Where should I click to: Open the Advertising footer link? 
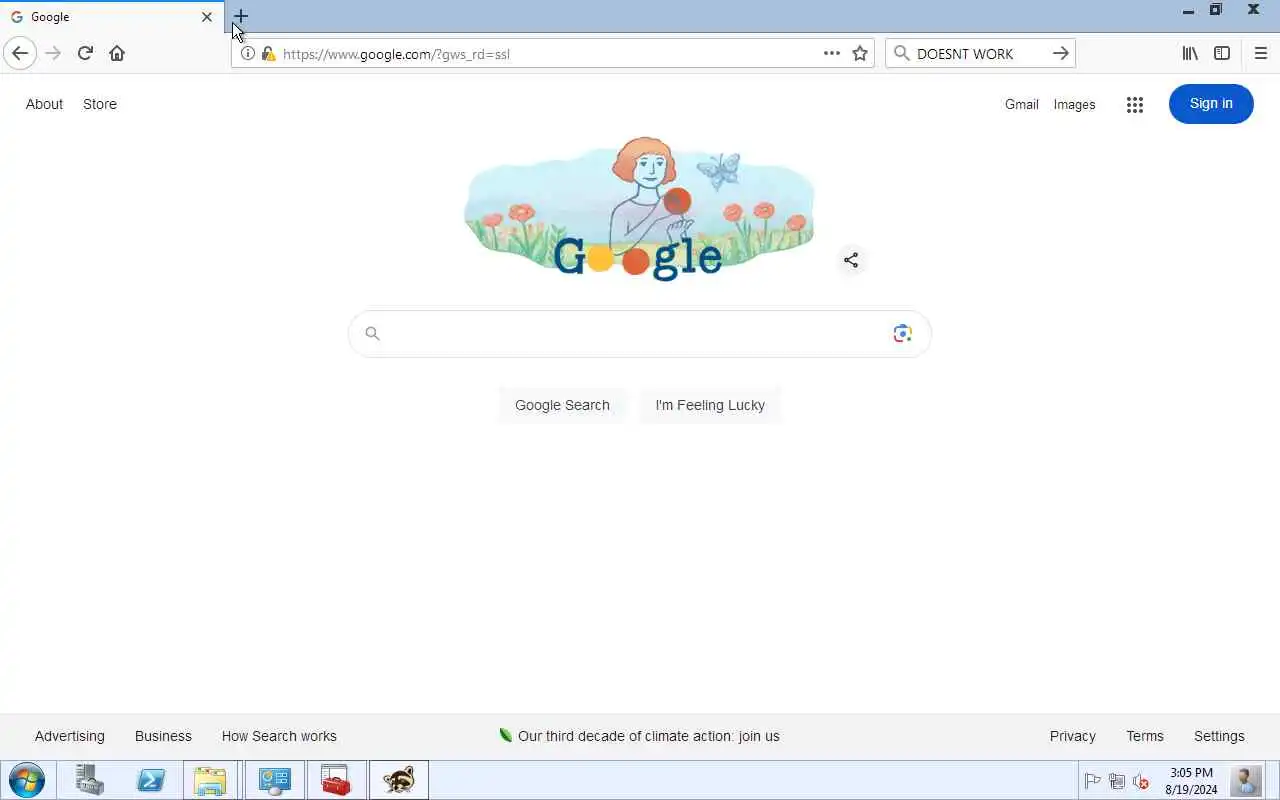click(69, 736)
